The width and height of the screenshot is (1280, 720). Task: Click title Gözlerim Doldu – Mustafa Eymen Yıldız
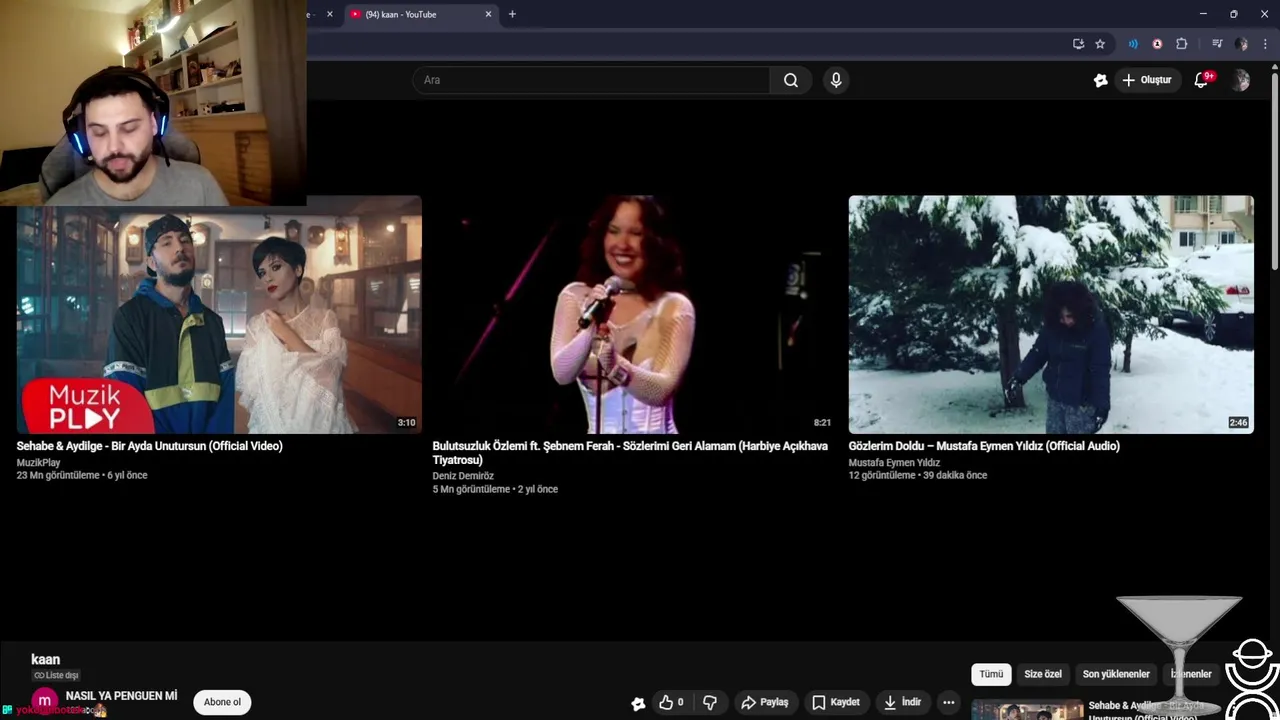coord(984,446)
